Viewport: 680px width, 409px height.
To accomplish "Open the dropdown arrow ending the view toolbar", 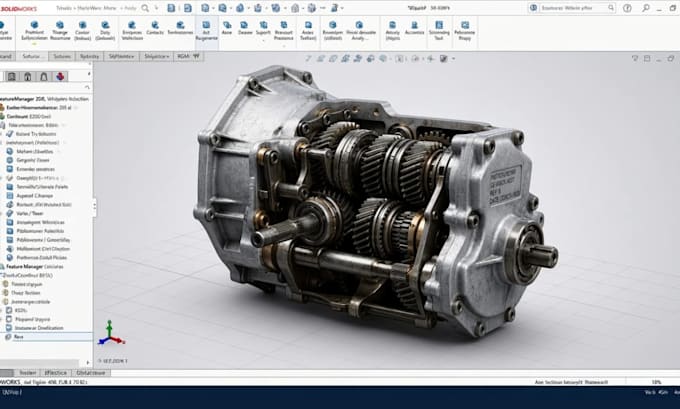I will coord(453,59).
